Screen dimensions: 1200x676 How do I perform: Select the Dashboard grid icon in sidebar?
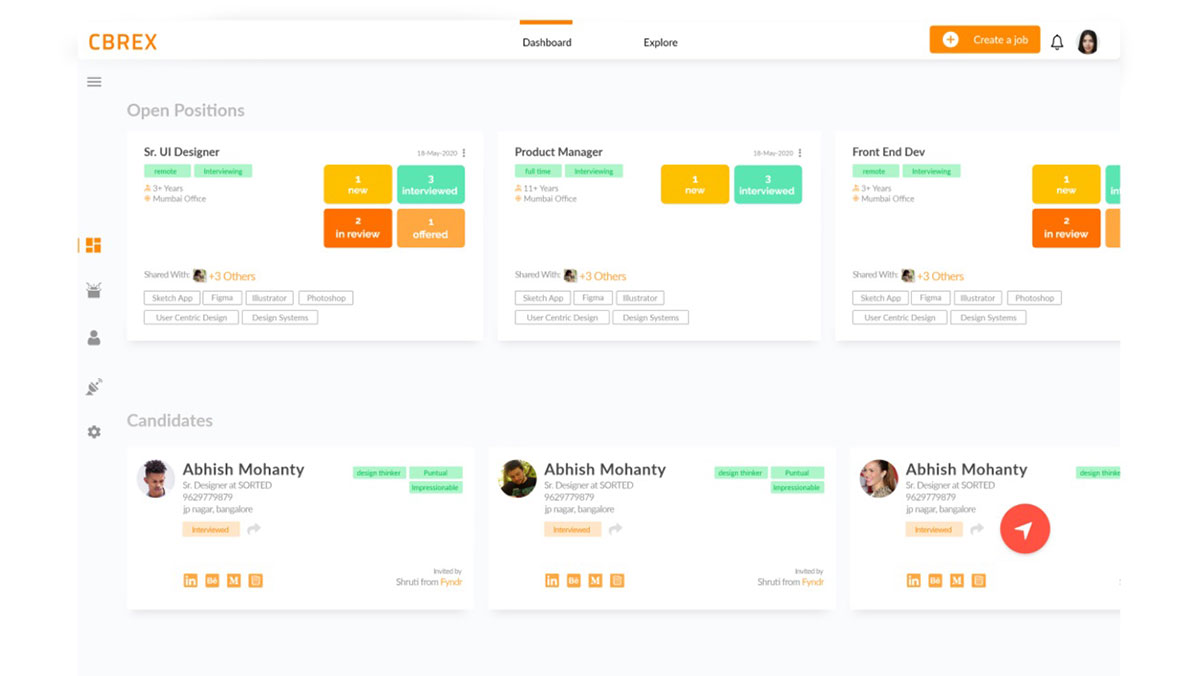point(93,244)
